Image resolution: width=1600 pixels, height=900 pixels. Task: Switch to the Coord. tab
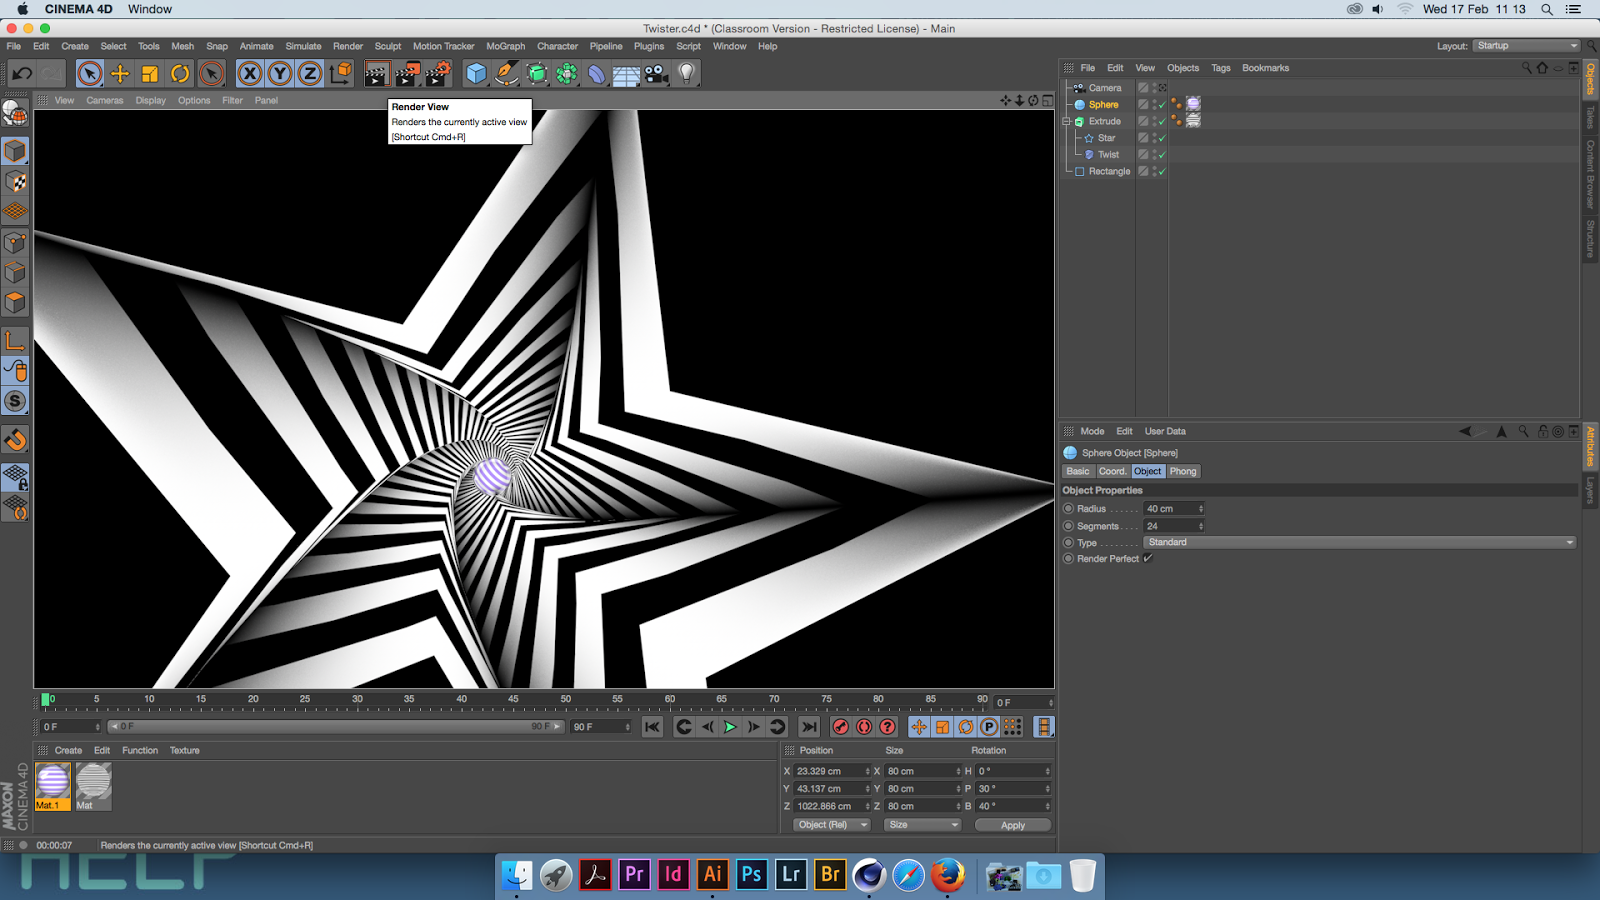point(1112,471)
